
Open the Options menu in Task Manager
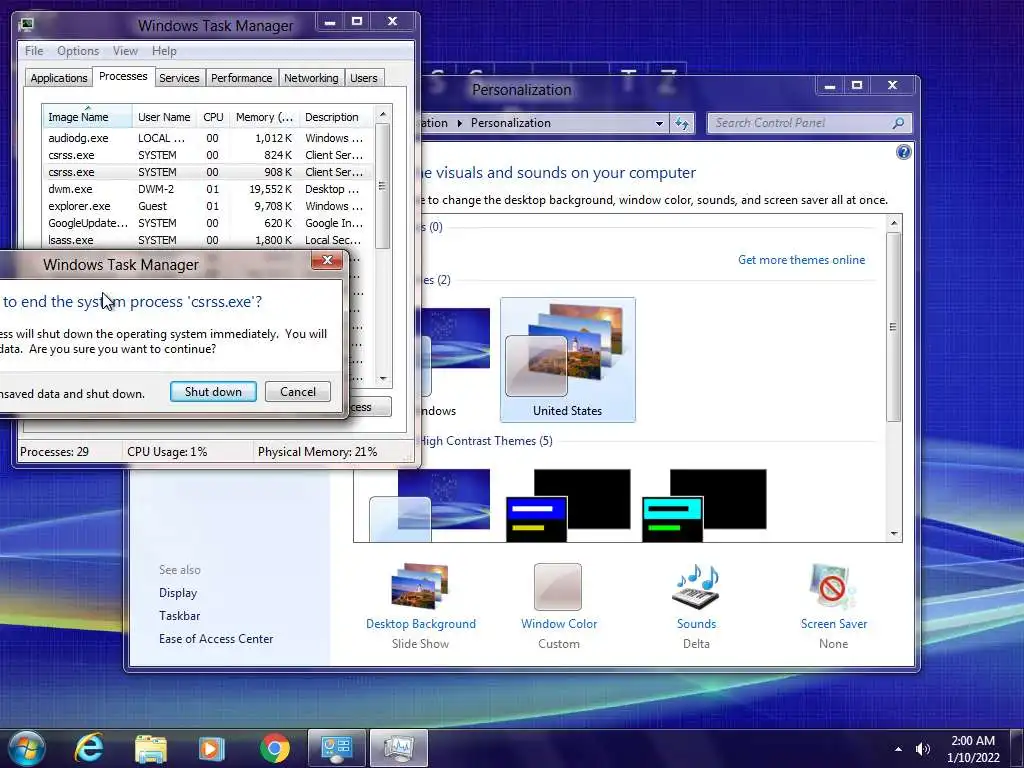(x=78, y=50)
